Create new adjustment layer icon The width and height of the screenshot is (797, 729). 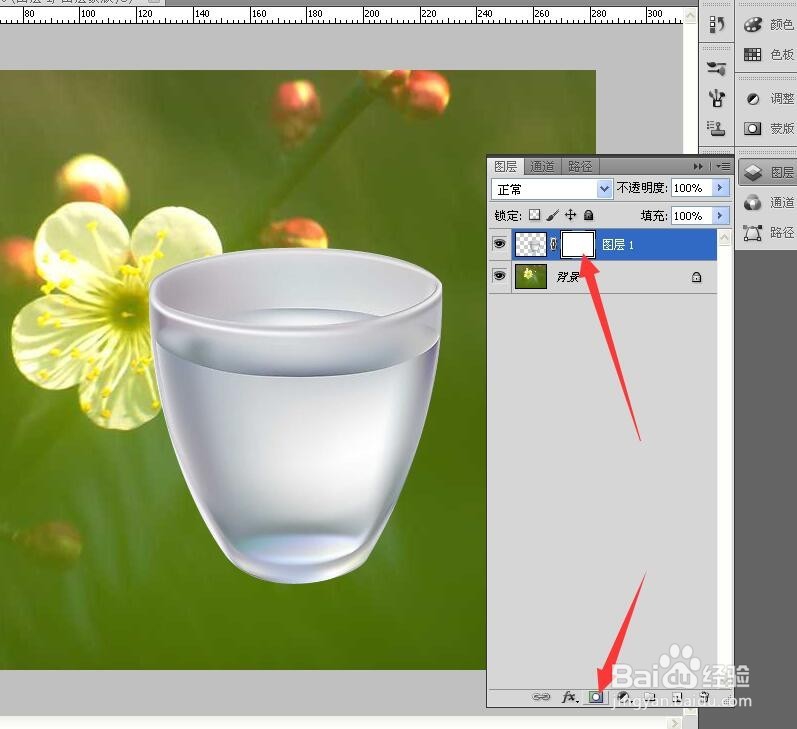623,697
